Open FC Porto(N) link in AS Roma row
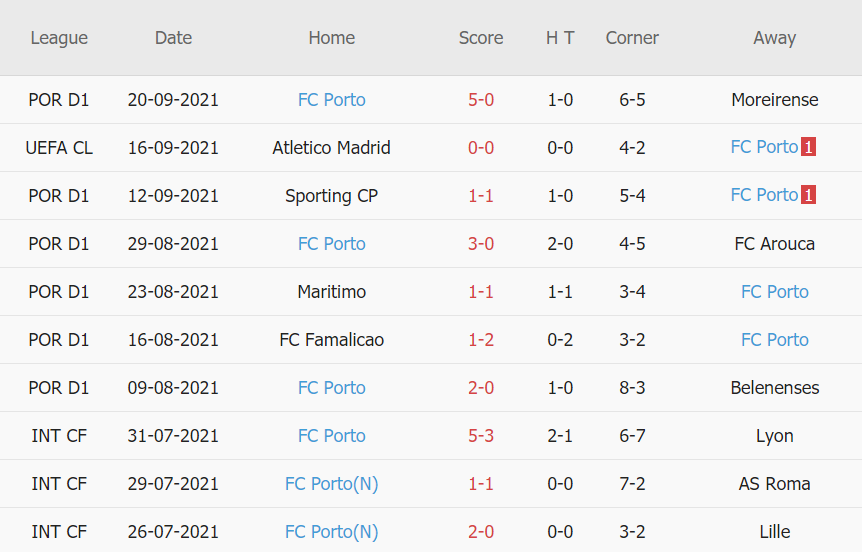Viewport: 862px width, 552px height. [331, 484]
